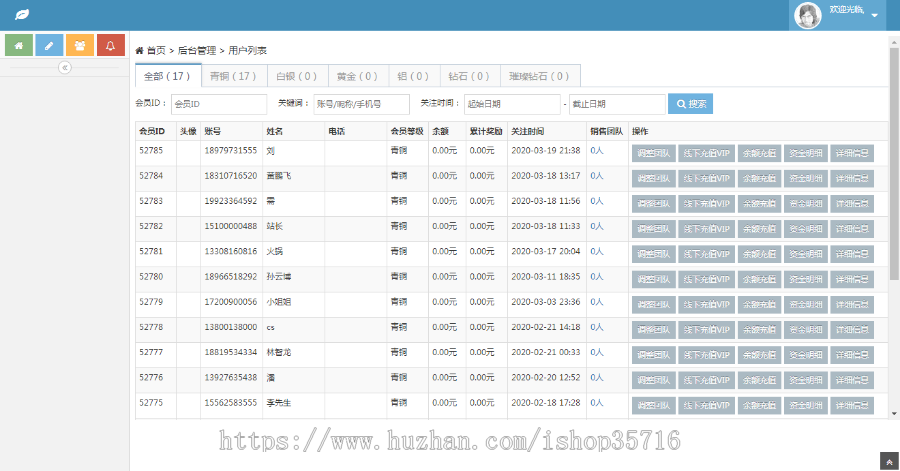
Task: Select the 白银 (0) tab
Action: pyautogui.click(x=296, y=76)
